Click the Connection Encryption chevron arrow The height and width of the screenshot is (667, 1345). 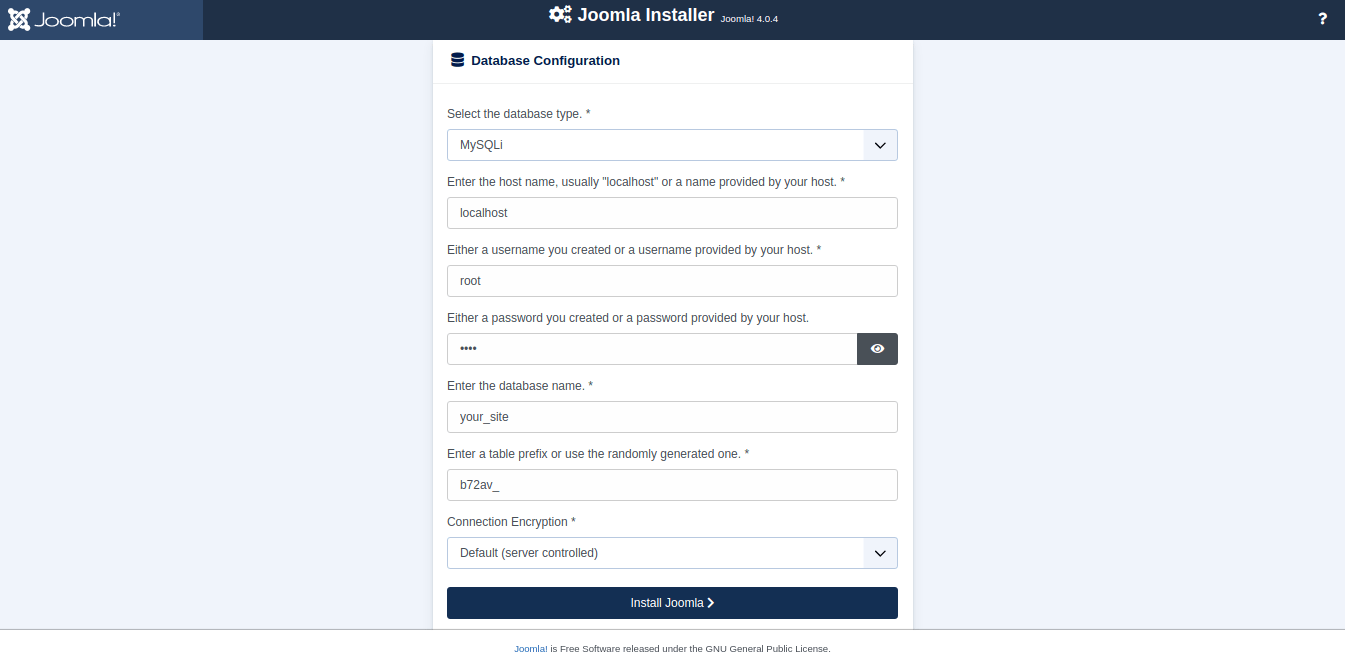point(880,553)
